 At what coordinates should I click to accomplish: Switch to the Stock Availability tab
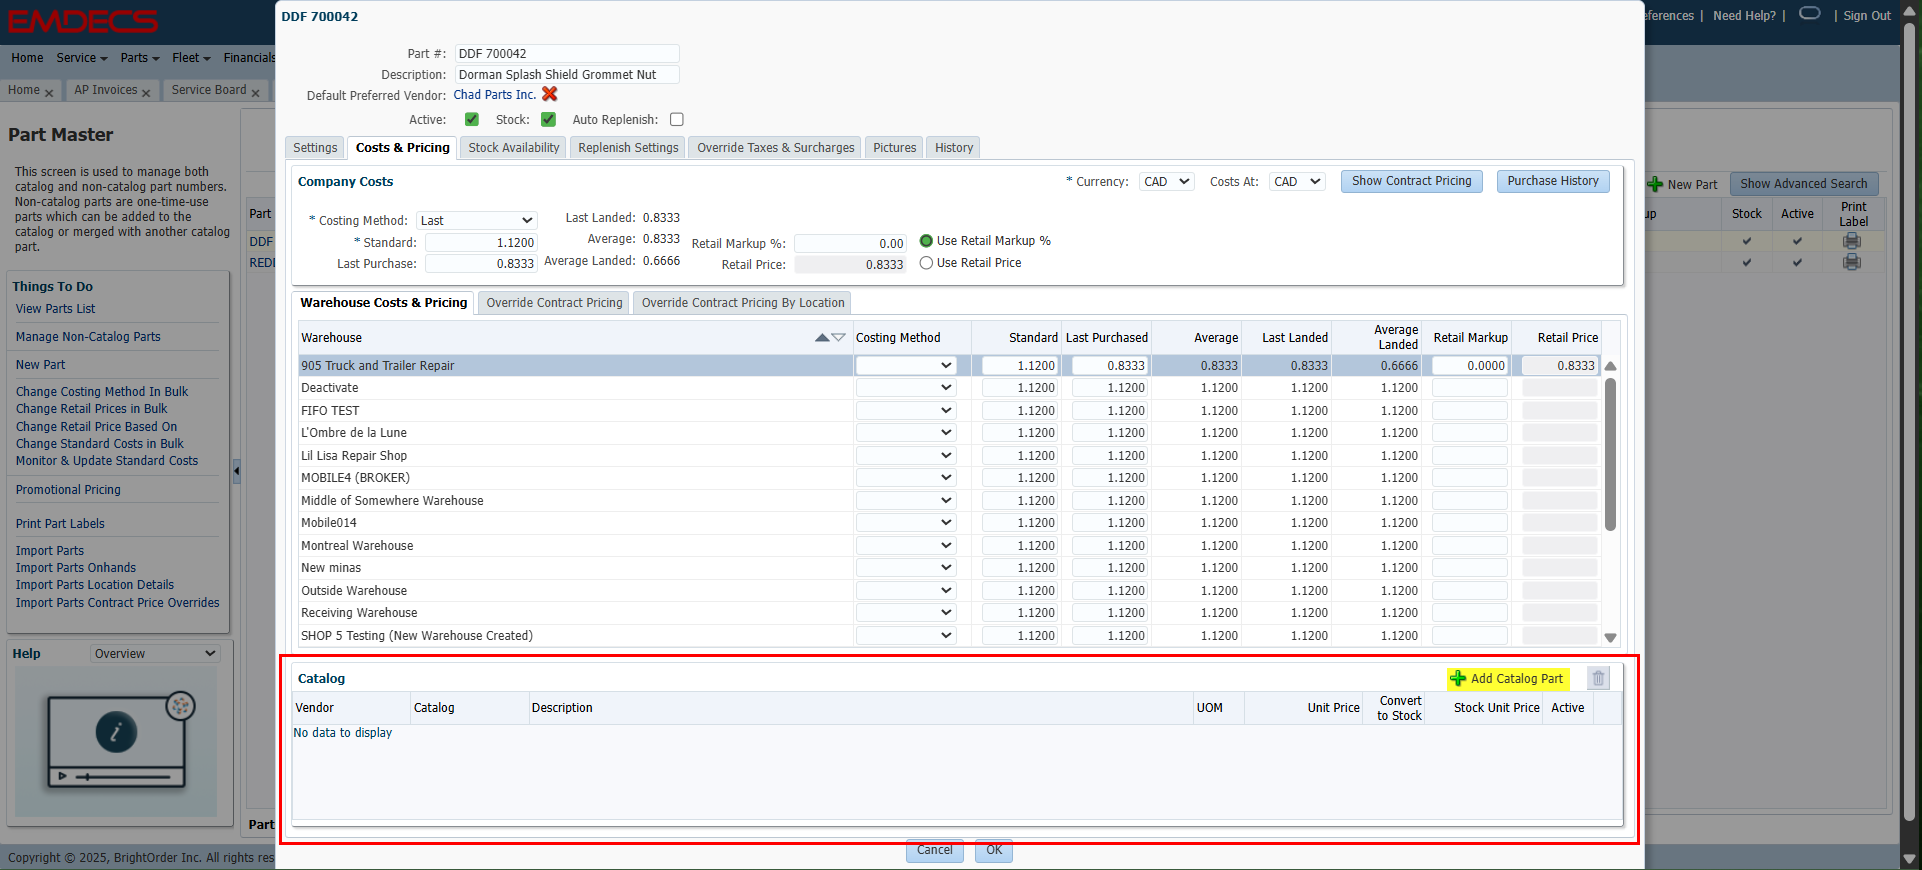[x=513, y=148]
